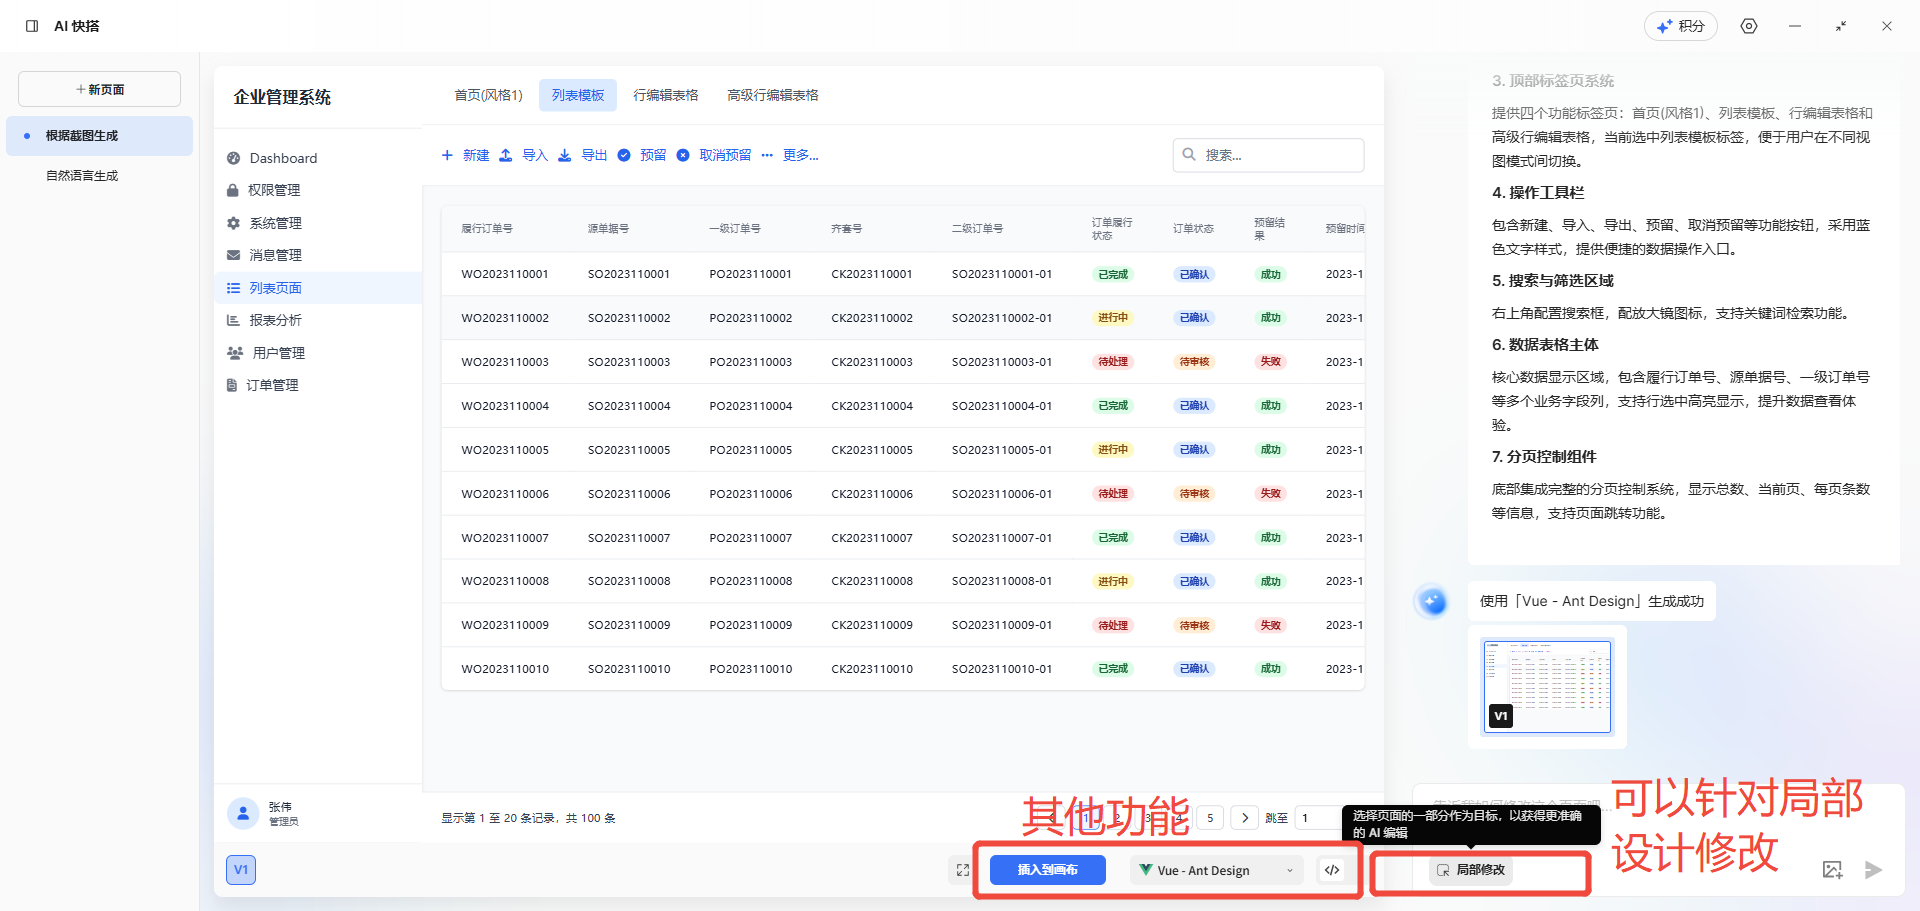This screenshot has height=911, width=1920.
Task: Switch to the 行编辑表格 tab
Action: [x=665, y=95]
